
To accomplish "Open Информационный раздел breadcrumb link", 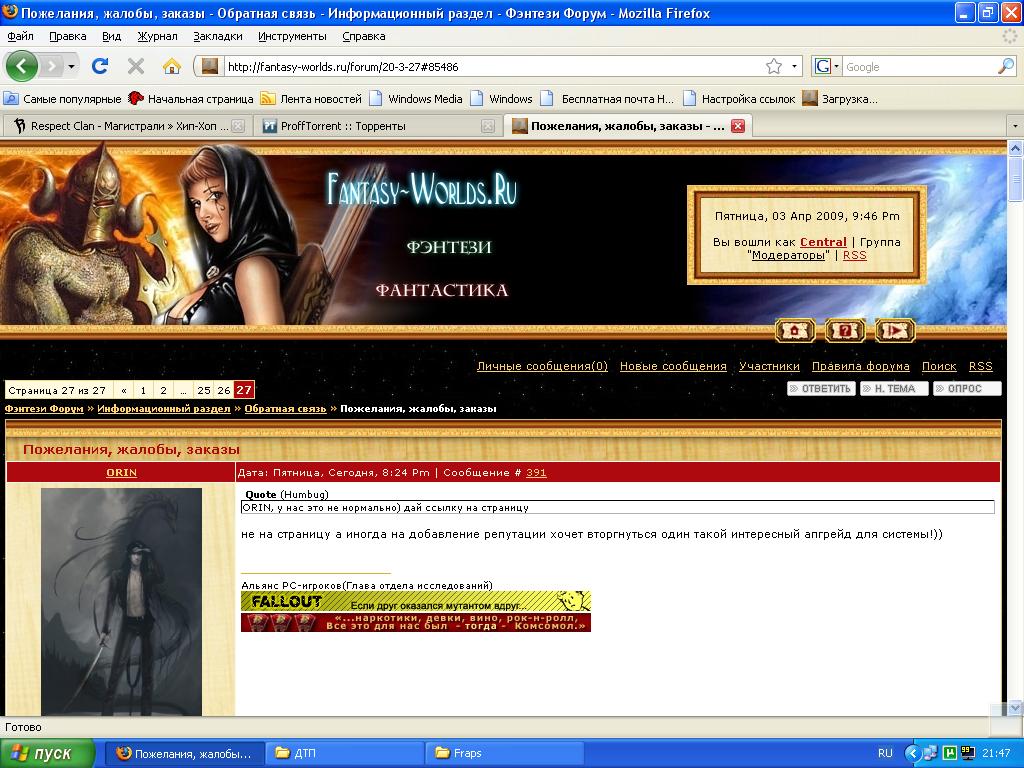I will pos(164,409).
